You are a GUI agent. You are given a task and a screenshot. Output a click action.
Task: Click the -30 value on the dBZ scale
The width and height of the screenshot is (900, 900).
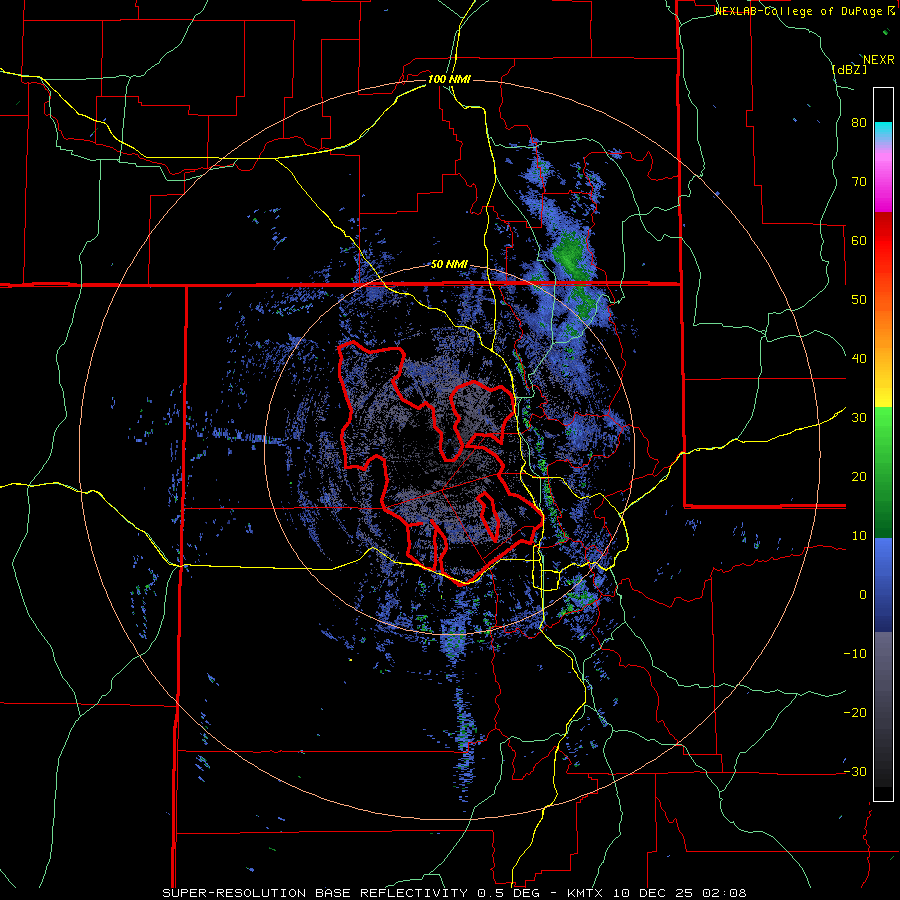[855, 771]
